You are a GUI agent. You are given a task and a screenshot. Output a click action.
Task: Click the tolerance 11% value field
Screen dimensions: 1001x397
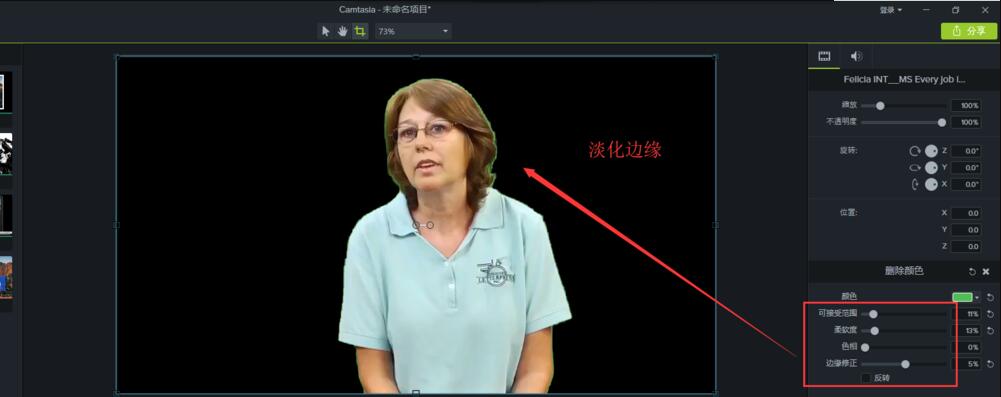tap(966, 314)
